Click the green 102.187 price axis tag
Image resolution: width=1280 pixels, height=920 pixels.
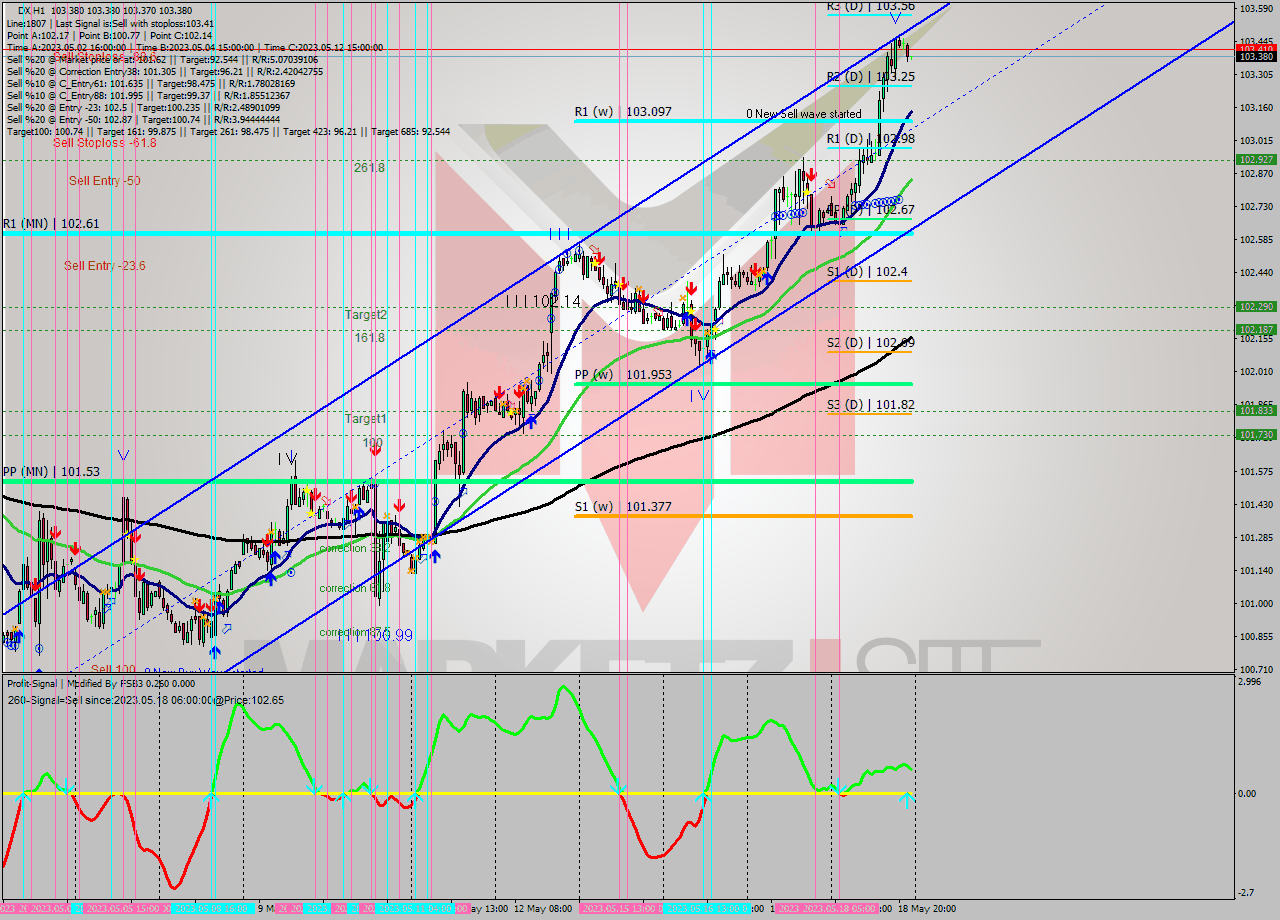click(x=1256, y=329)
